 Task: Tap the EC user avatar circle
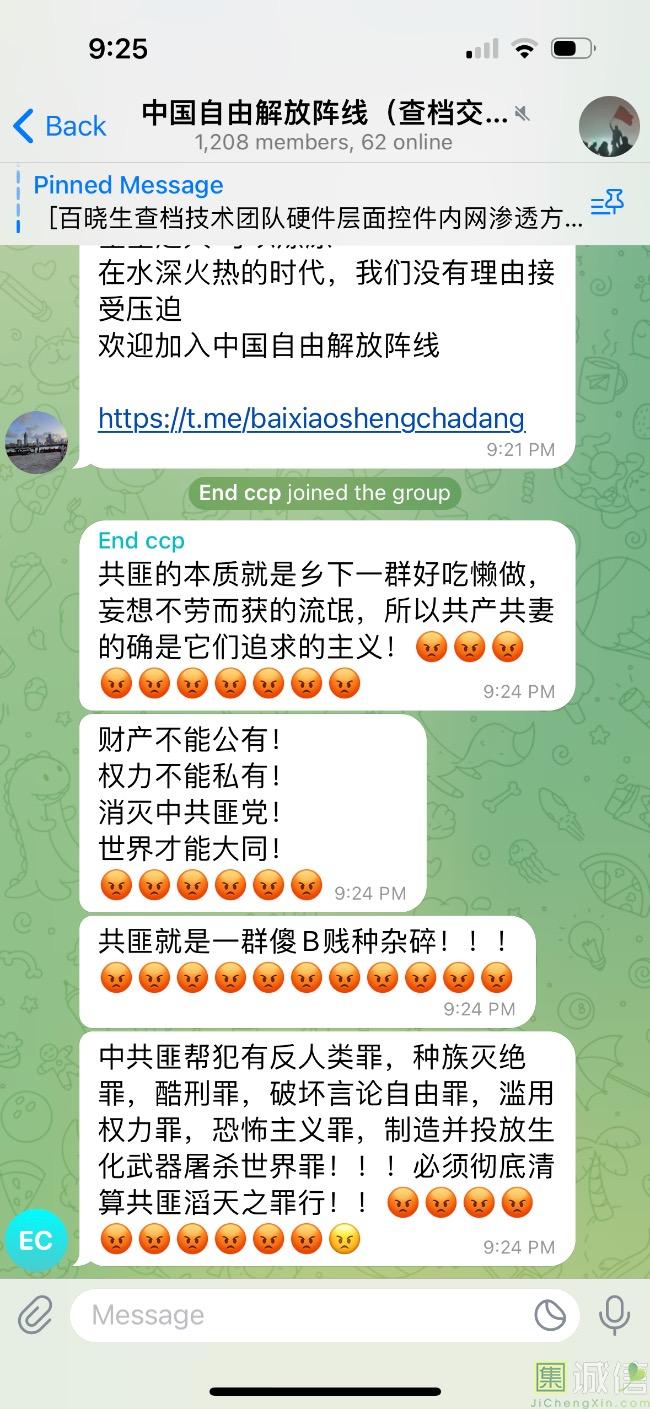coord(36,1241)
